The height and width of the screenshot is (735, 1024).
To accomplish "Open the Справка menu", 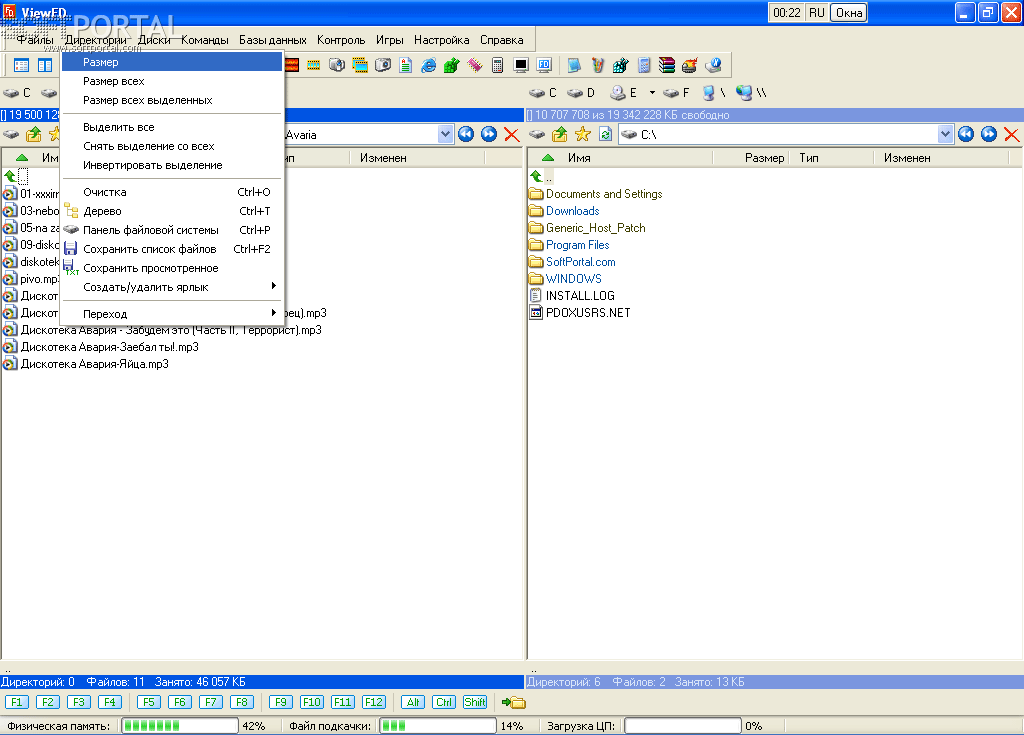I will point(502,40).
